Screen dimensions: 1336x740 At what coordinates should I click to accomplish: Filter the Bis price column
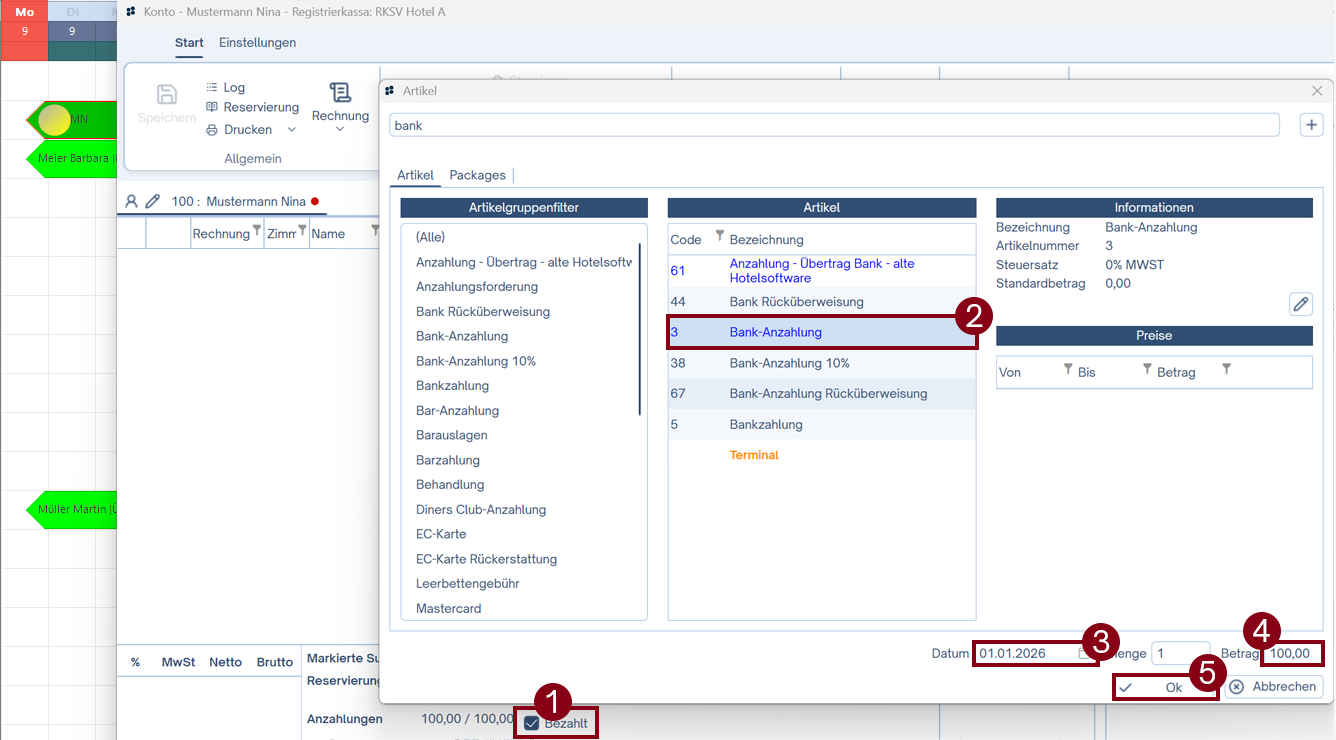point(1147,370)
